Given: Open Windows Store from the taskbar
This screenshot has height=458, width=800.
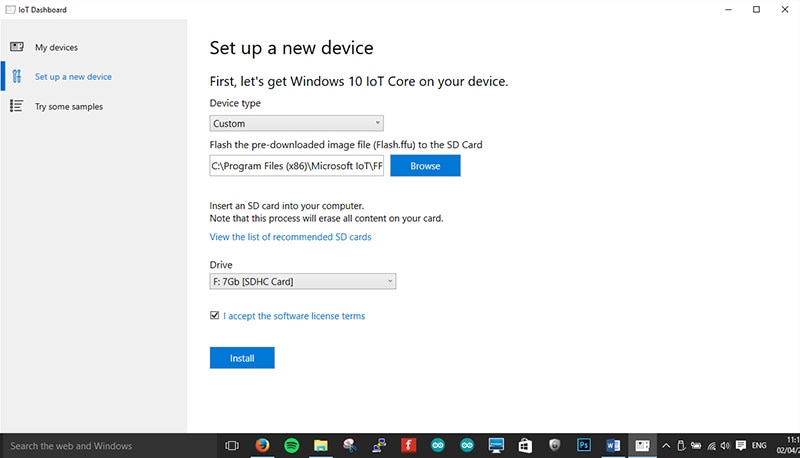Looking at the screenshot, I should 526,445.
